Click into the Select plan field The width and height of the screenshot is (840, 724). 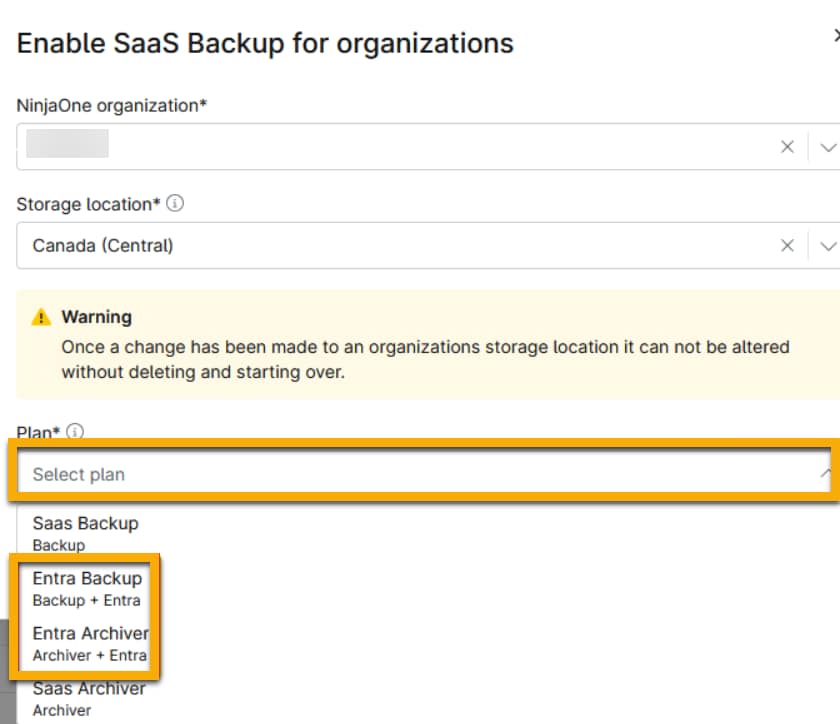[400, 474]
